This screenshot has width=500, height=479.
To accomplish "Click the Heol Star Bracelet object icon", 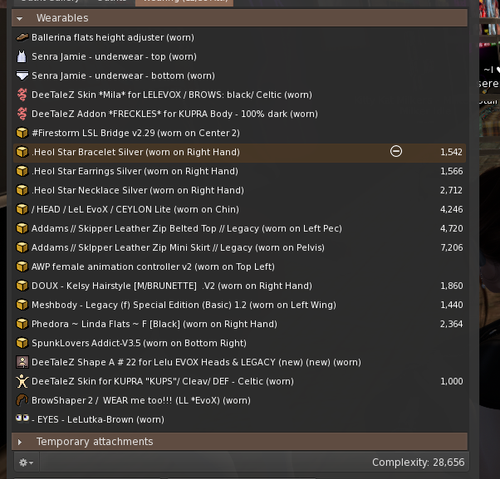I will click(22, 152).
